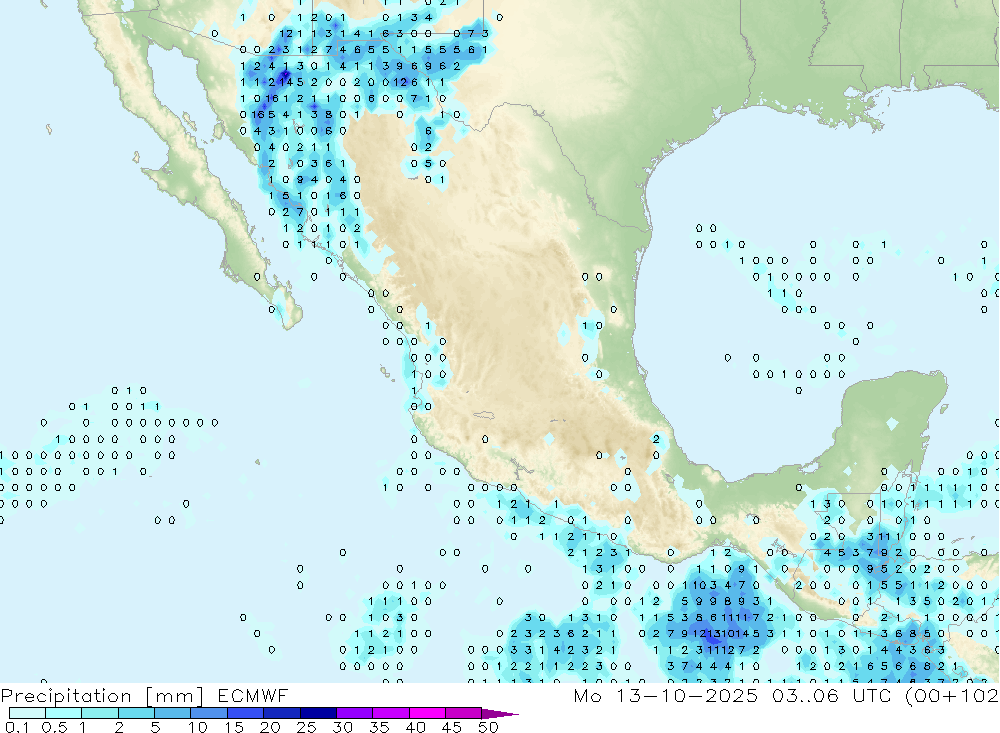Click the '15' legend scale label

coord(234,727)
